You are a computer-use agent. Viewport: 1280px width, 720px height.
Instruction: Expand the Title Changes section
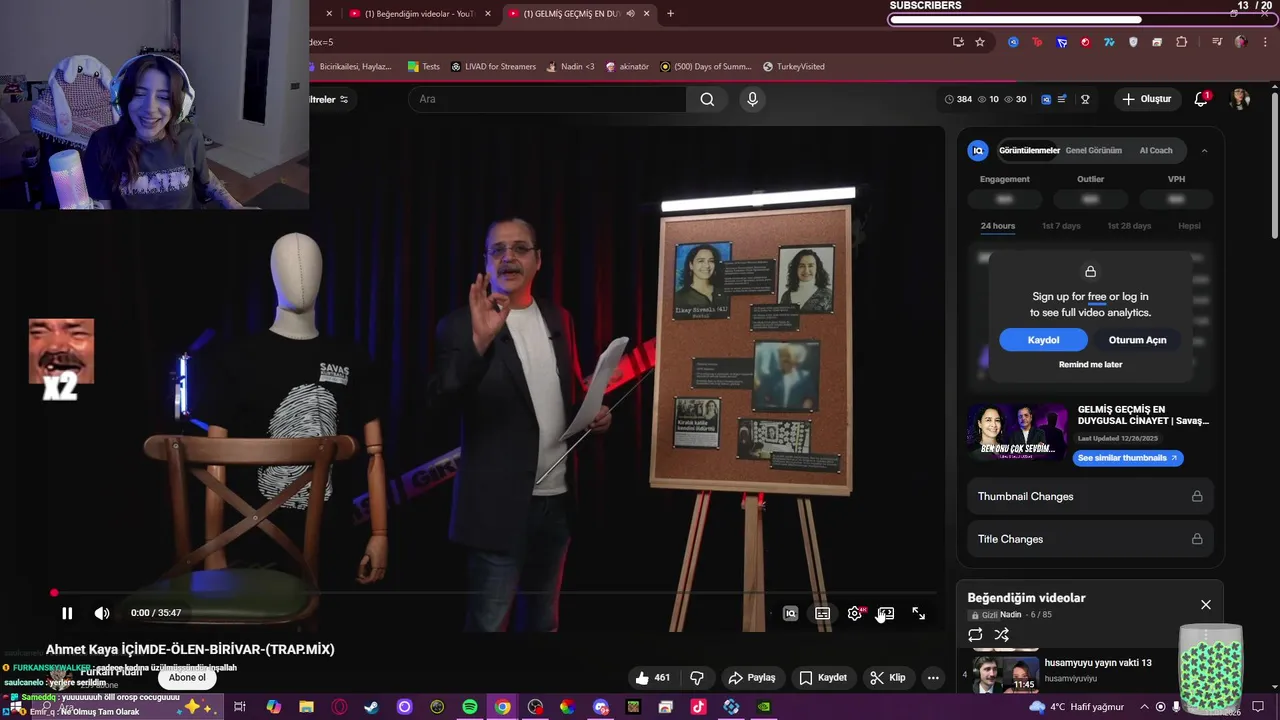(x=1090, y=539)
